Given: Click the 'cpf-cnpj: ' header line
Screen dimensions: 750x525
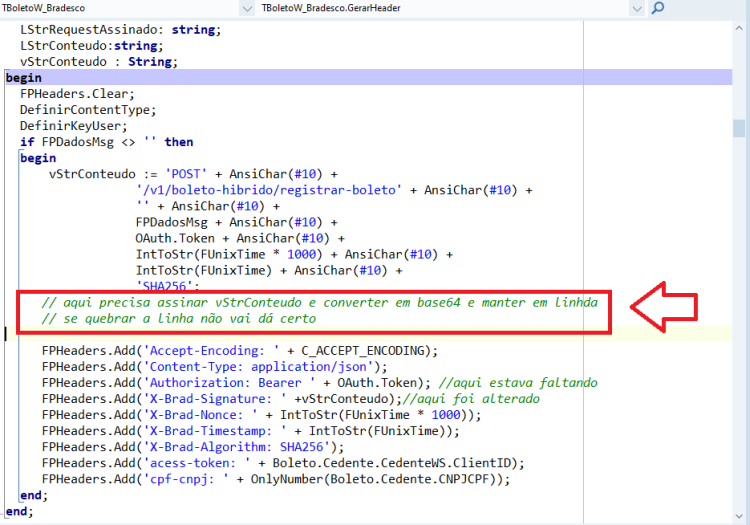Looking at the screenshot, I should 276,479.
